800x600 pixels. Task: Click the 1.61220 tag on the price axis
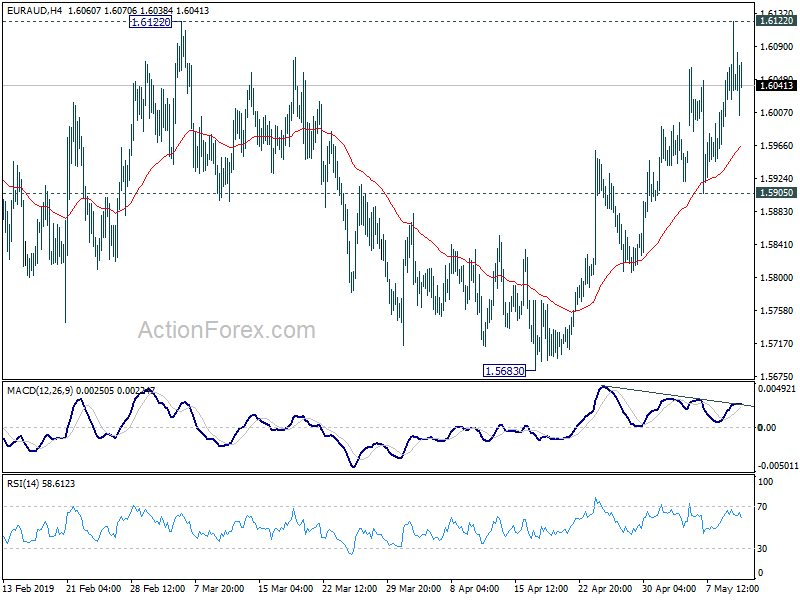click(777, 20)
